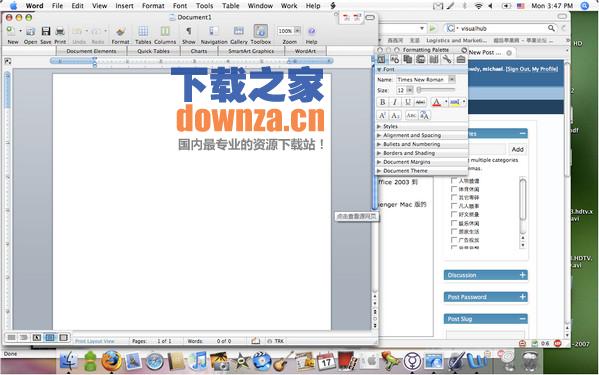The height and width of the screenshot is (375, 599).
Task: Click the Columns toolbar icon
Action: tap(165, 31)
